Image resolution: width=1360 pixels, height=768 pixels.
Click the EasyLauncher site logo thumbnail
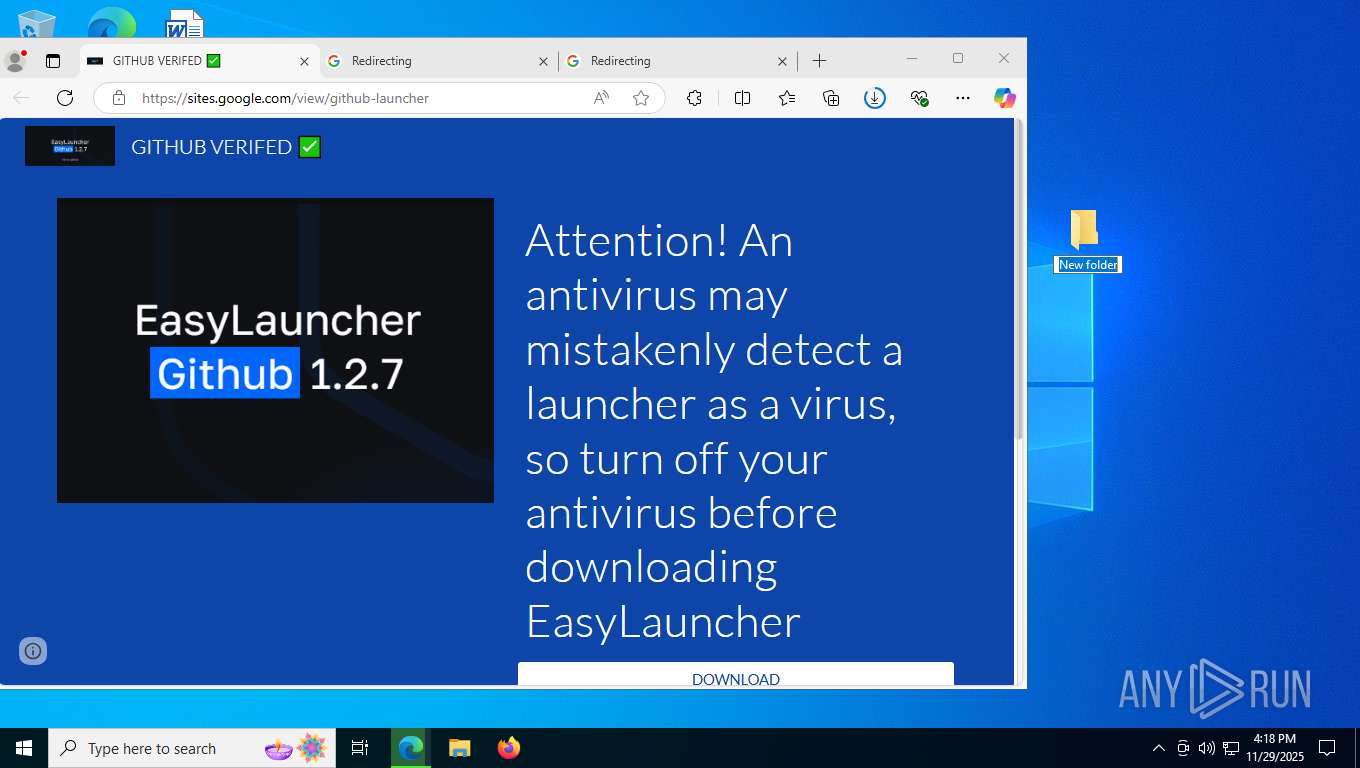(x=70, y=146)
